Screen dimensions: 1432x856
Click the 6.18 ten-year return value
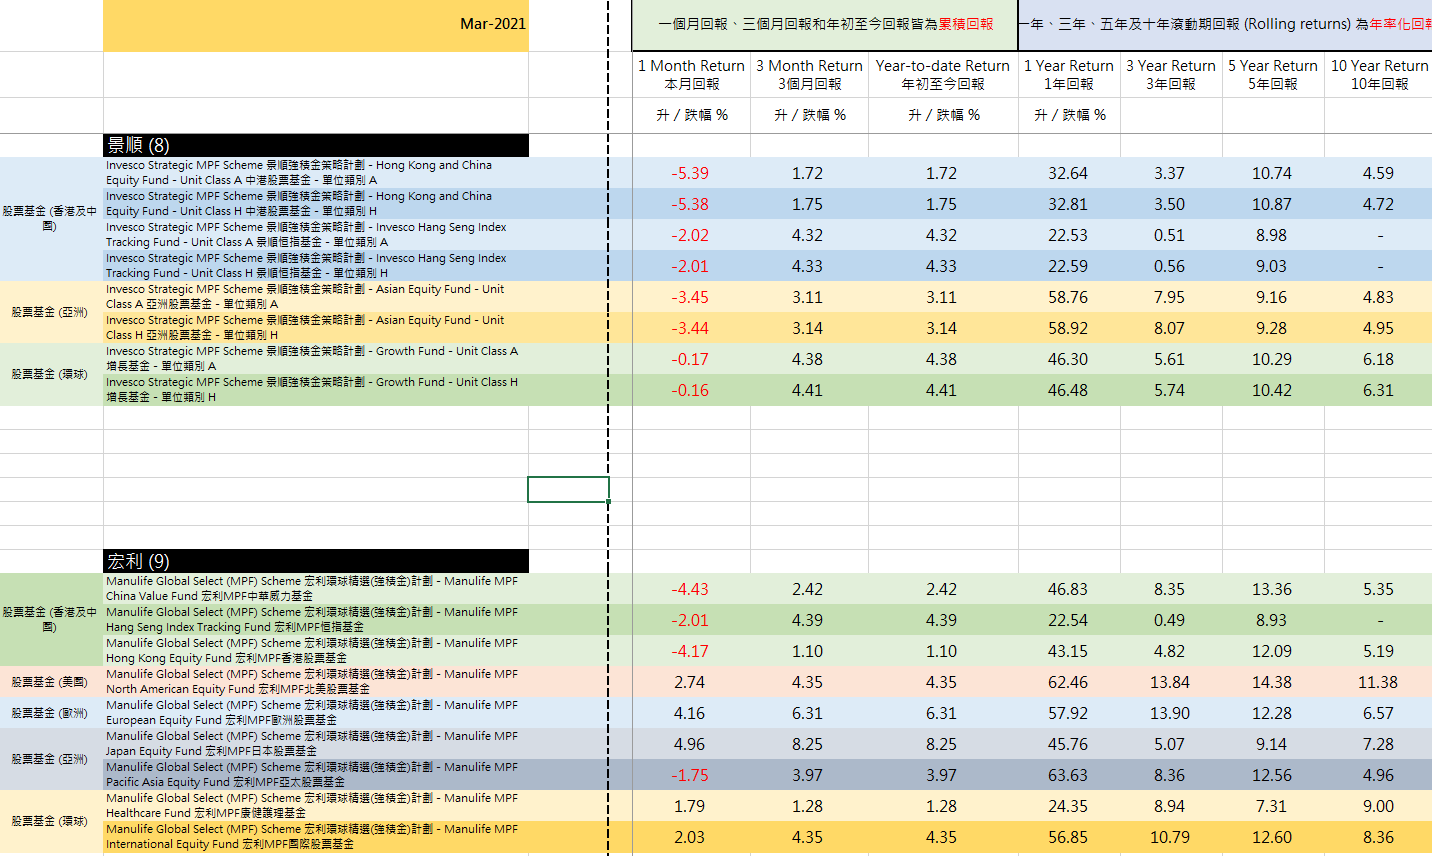[x=1378, y=359]
